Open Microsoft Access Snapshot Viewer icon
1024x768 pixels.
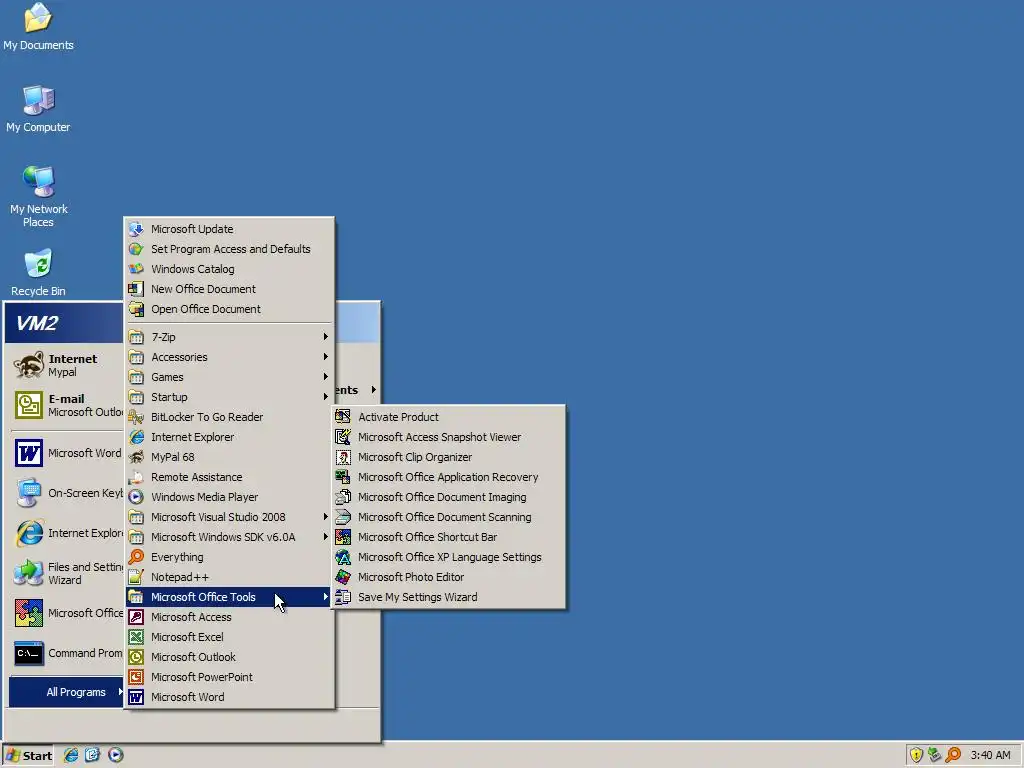tap(343, 437)
